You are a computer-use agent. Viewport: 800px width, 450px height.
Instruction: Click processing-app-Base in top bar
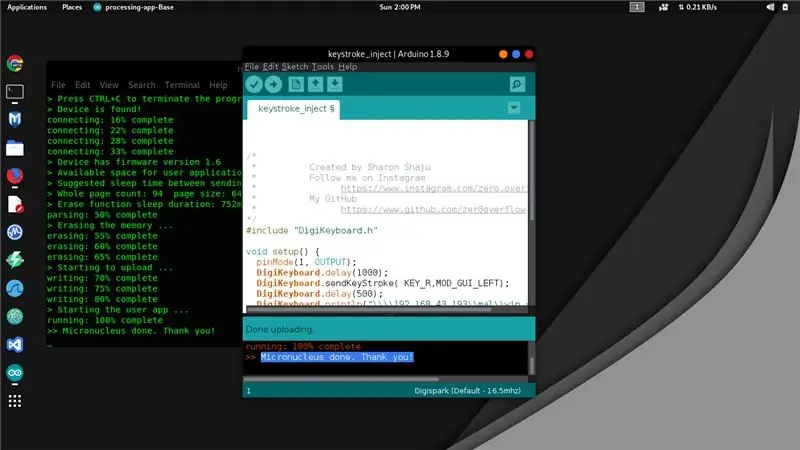click(x=134, y=7)
